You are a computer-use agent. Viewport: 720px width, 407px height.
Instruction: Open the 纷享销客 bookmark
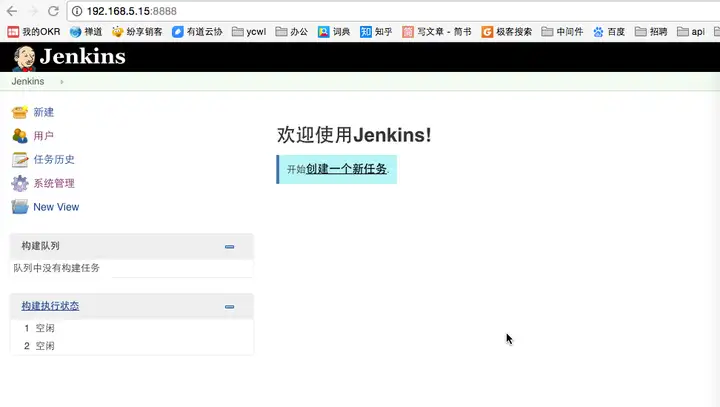coord(137,32)
